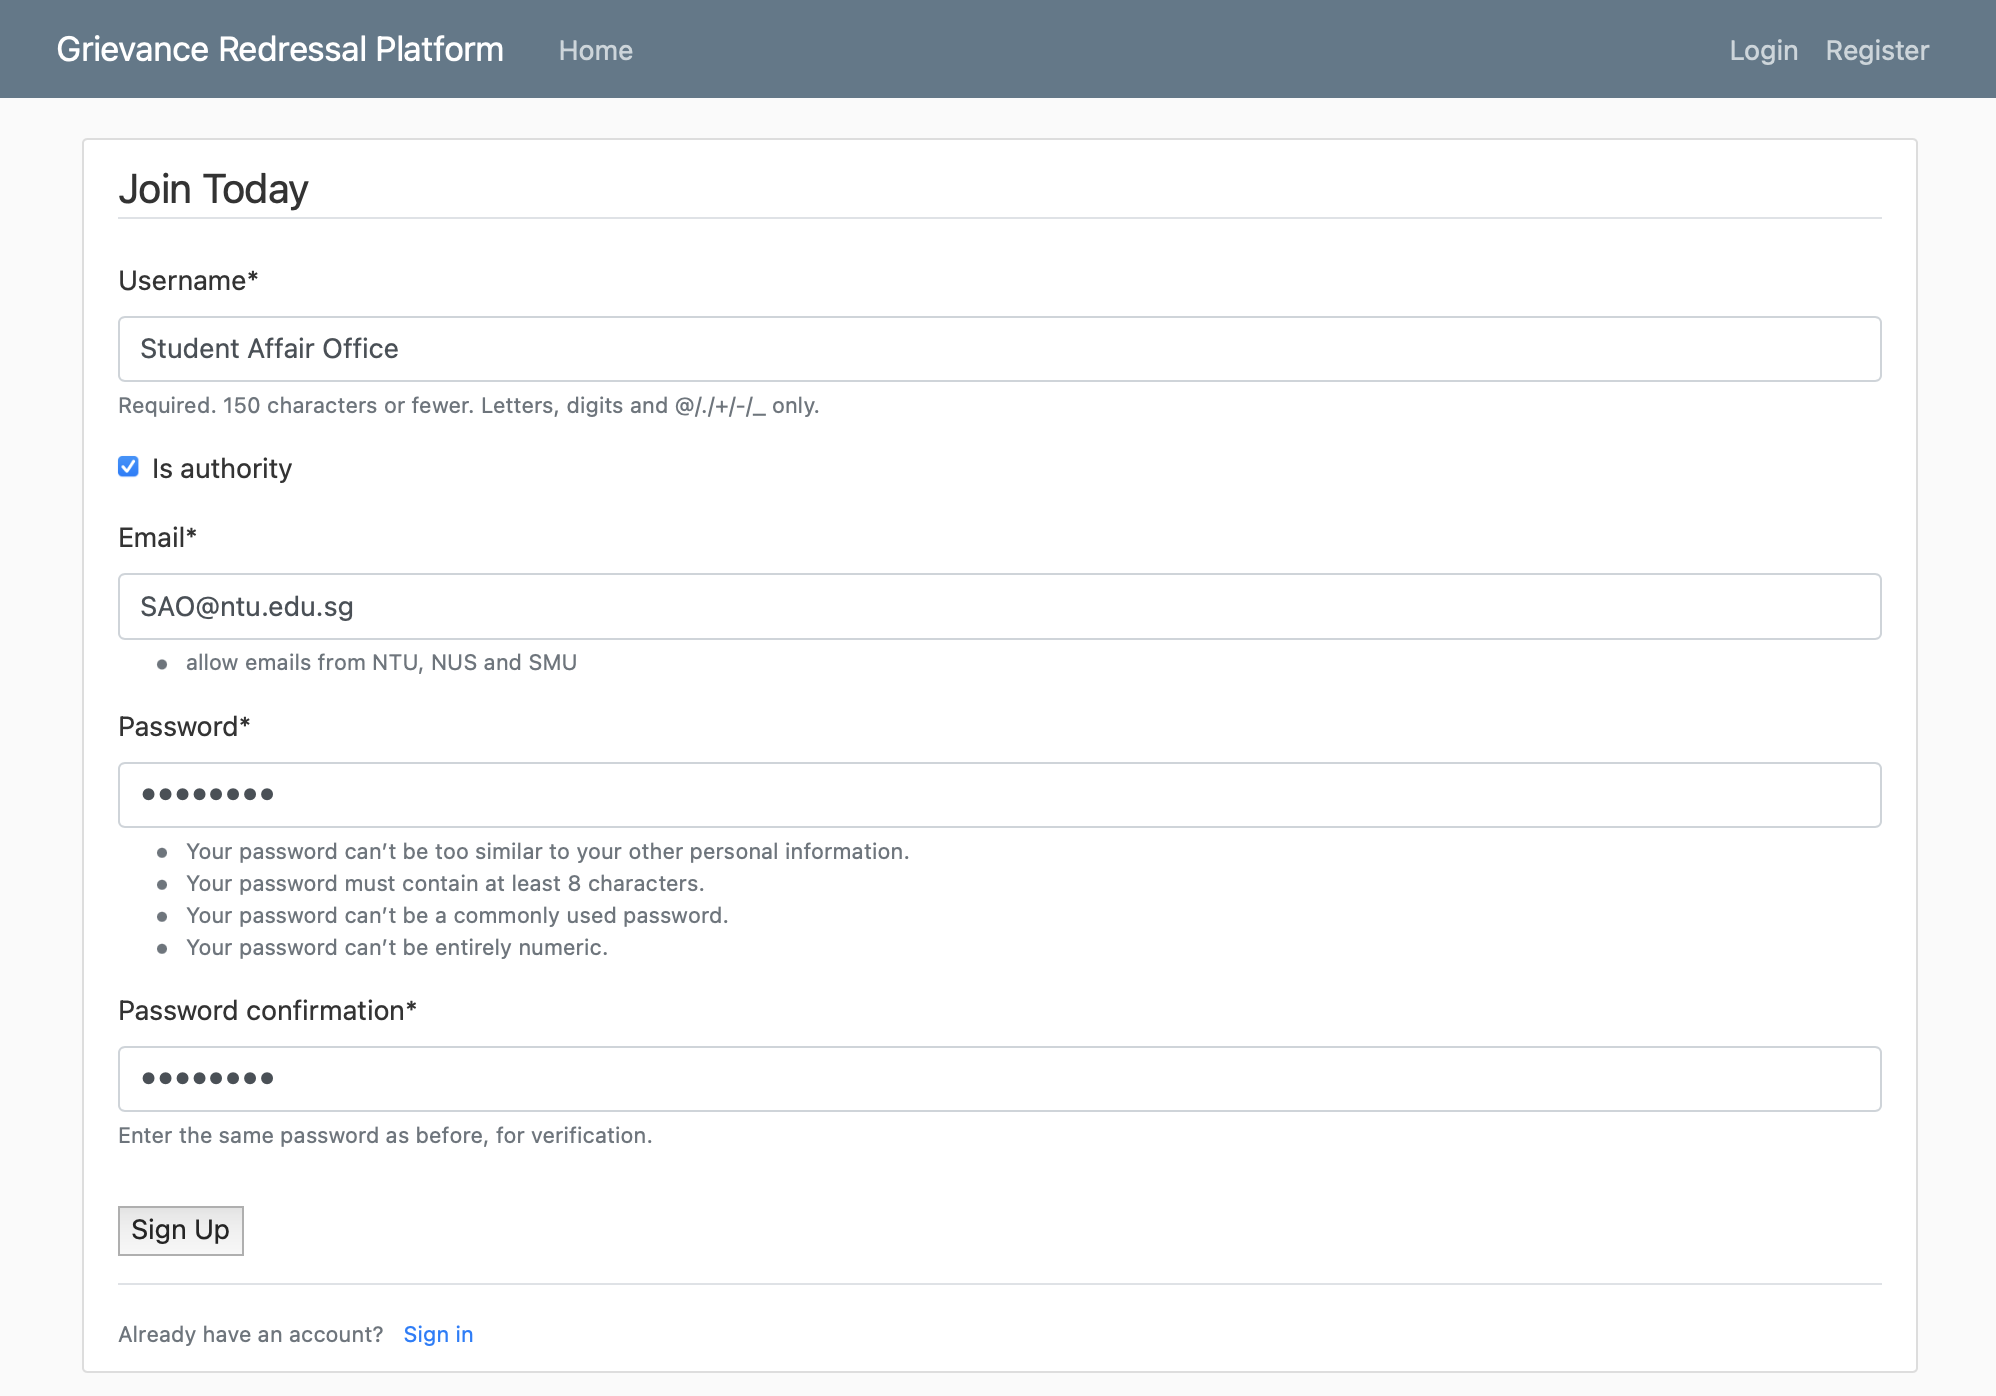
Task: Click the allow emails from NTU hint
Action: tap(381, 663)
